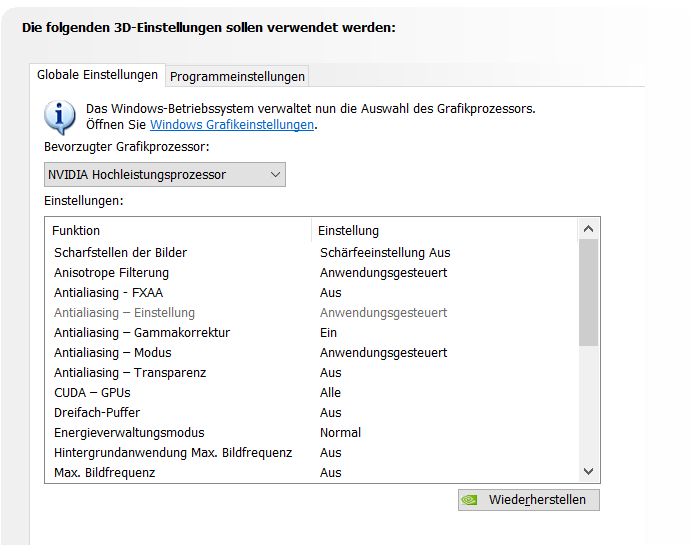Select the Antialiasing – Gammakorrektur row
The height and width of the screenshot is (545, 697).
tap(311, 333)
